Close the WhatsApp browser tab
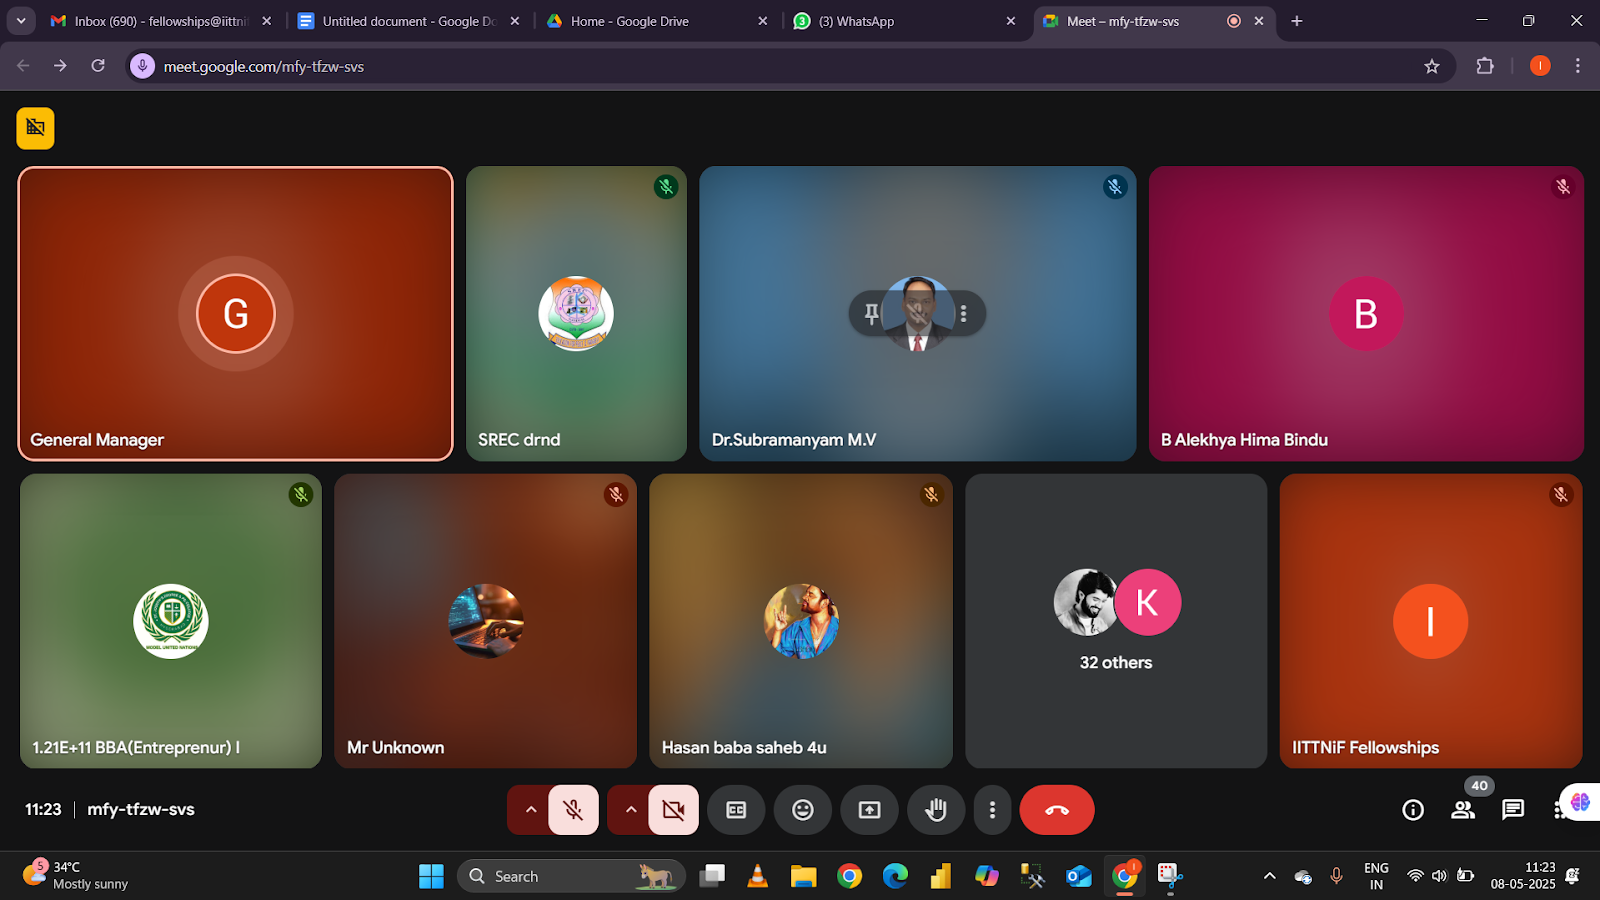The image size is (1600, 900). (1011, 21)
